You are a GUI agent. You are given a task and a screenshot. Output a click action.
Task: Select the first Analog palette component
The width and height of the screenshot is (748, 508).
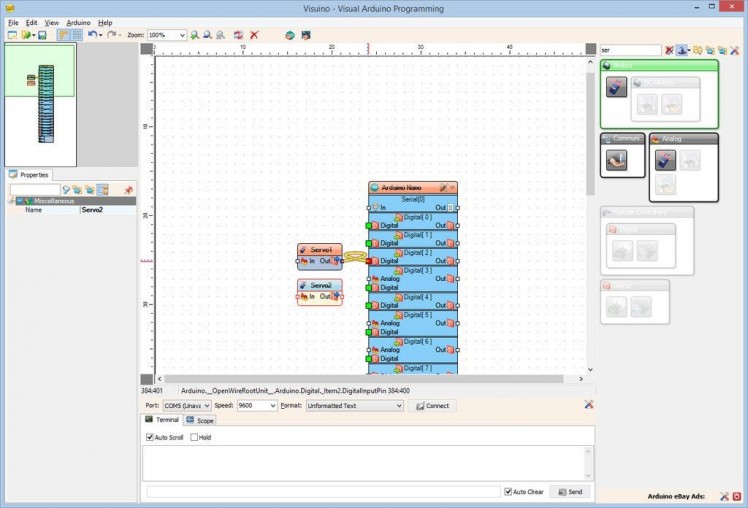tap(665, 160)
